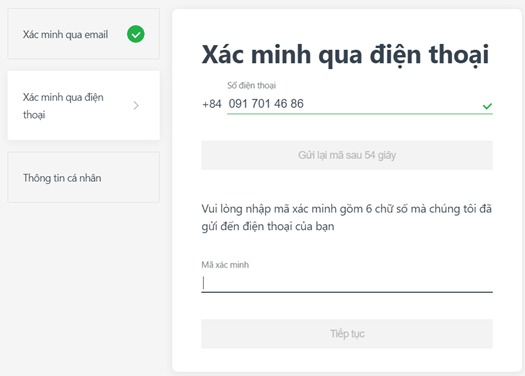Focus the 'Mã xác minh' code field
The image size is (525, 376).
[x=347, y=283]
